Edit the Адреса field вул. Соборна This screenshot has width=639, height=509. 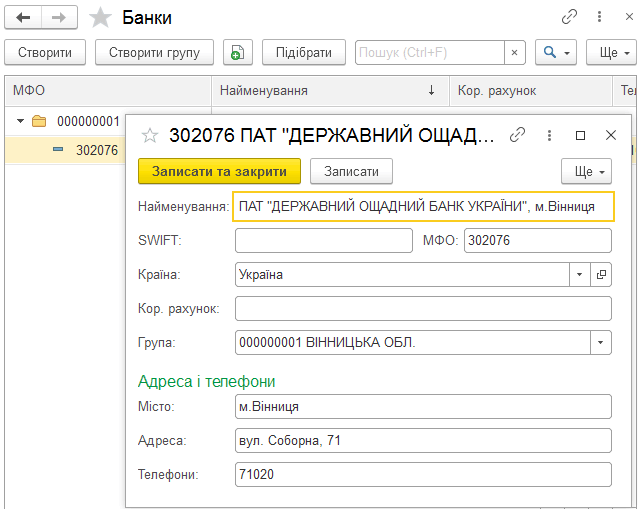[423, 441]
